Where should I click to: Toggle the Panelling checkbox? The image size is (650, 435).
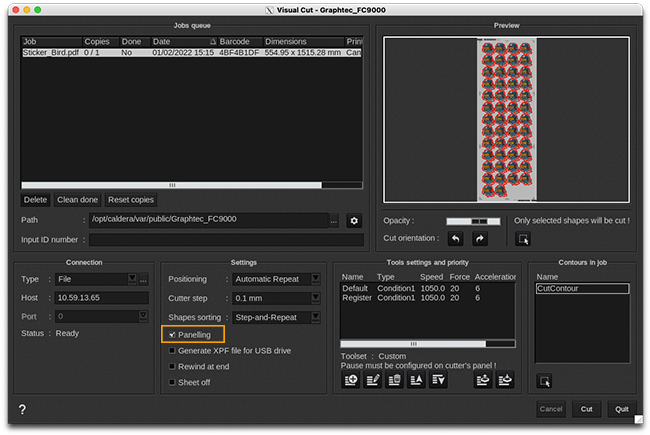[x=173, y=334]
